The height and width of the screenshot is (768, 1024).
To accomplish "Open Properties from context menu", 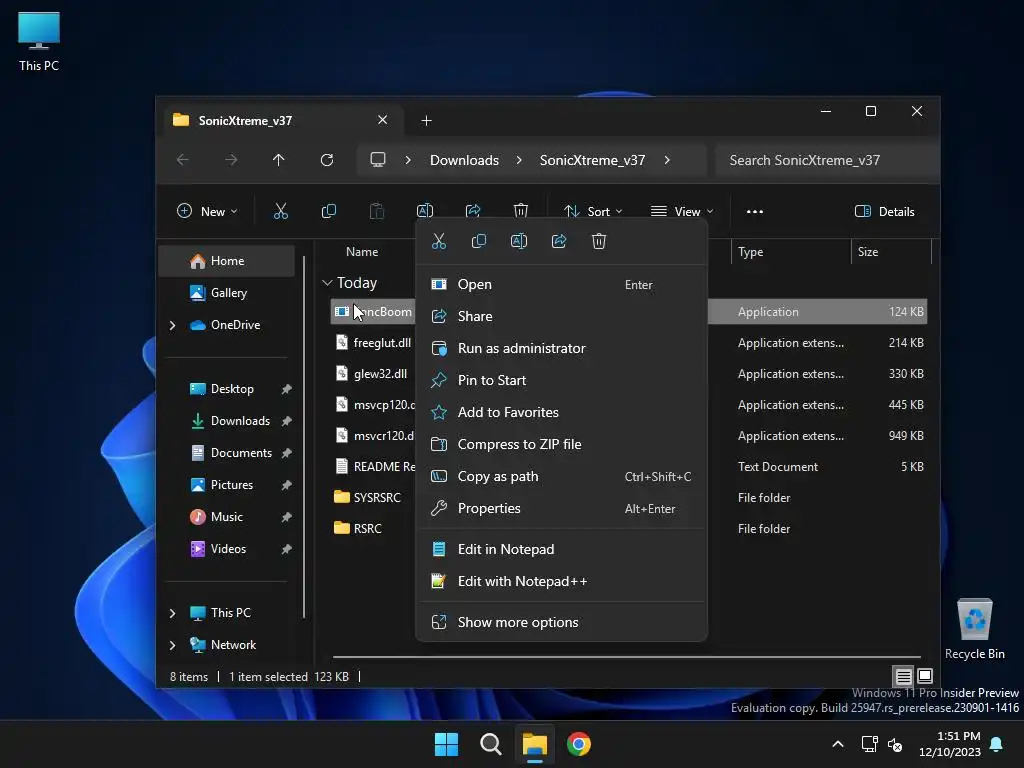I will tap(561, 509).
